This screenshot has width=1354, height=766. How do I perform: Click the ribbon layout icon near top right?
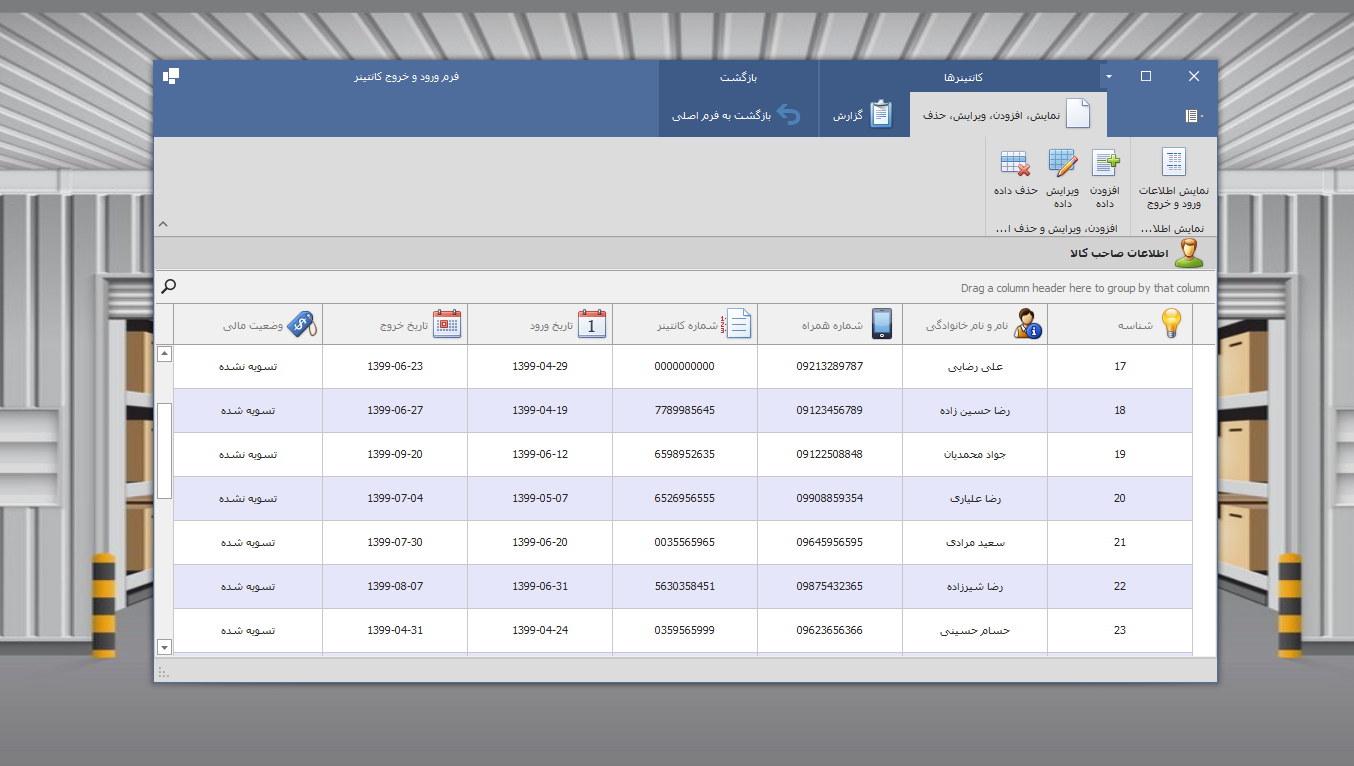point(1192,116)
